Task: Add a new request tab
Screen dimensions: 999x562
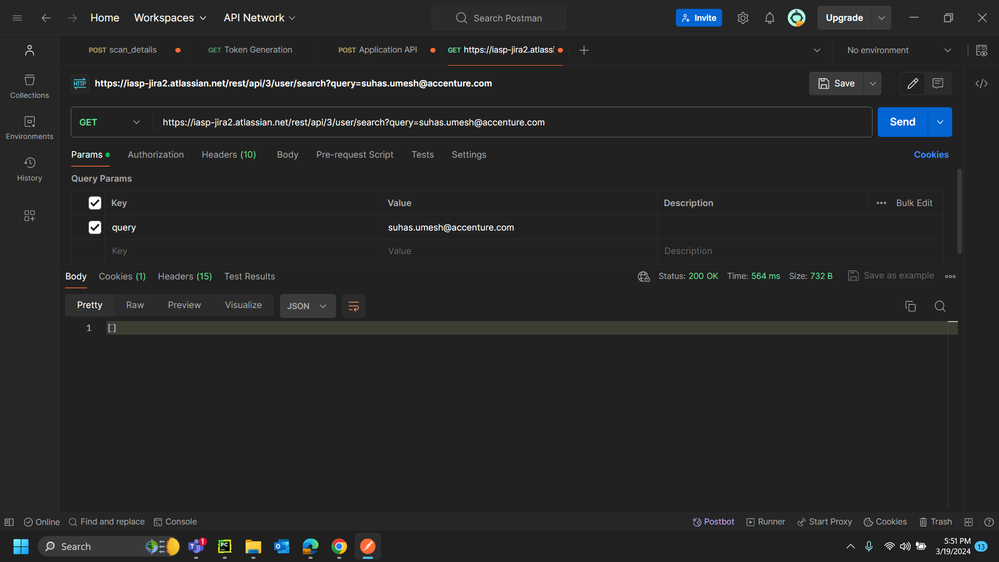Action: pyautogui.click(x=584, y=50)
